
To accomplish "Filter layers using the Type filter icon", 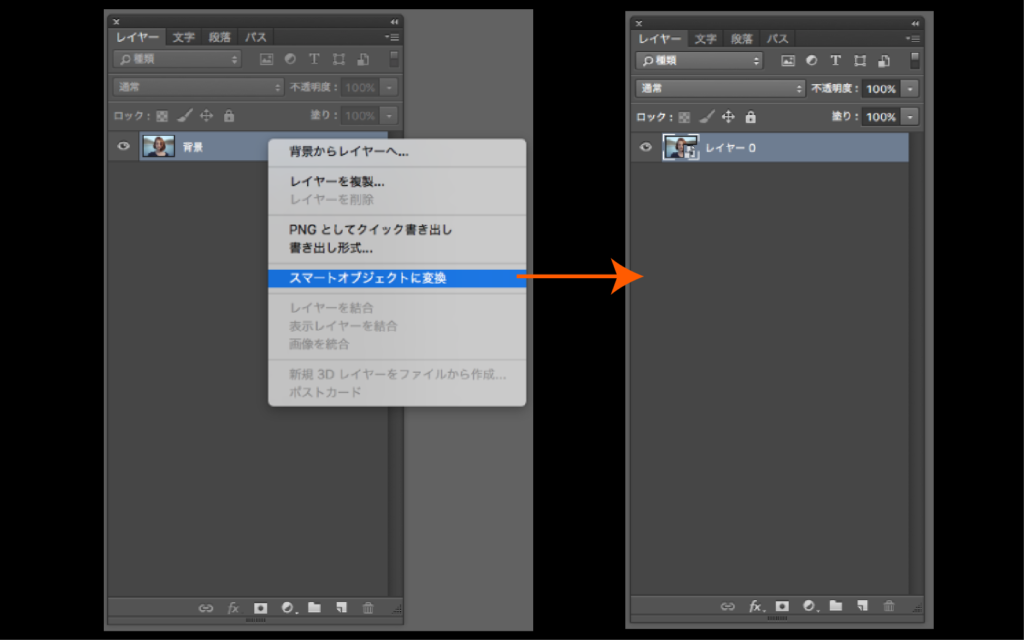I will (314, 59).
